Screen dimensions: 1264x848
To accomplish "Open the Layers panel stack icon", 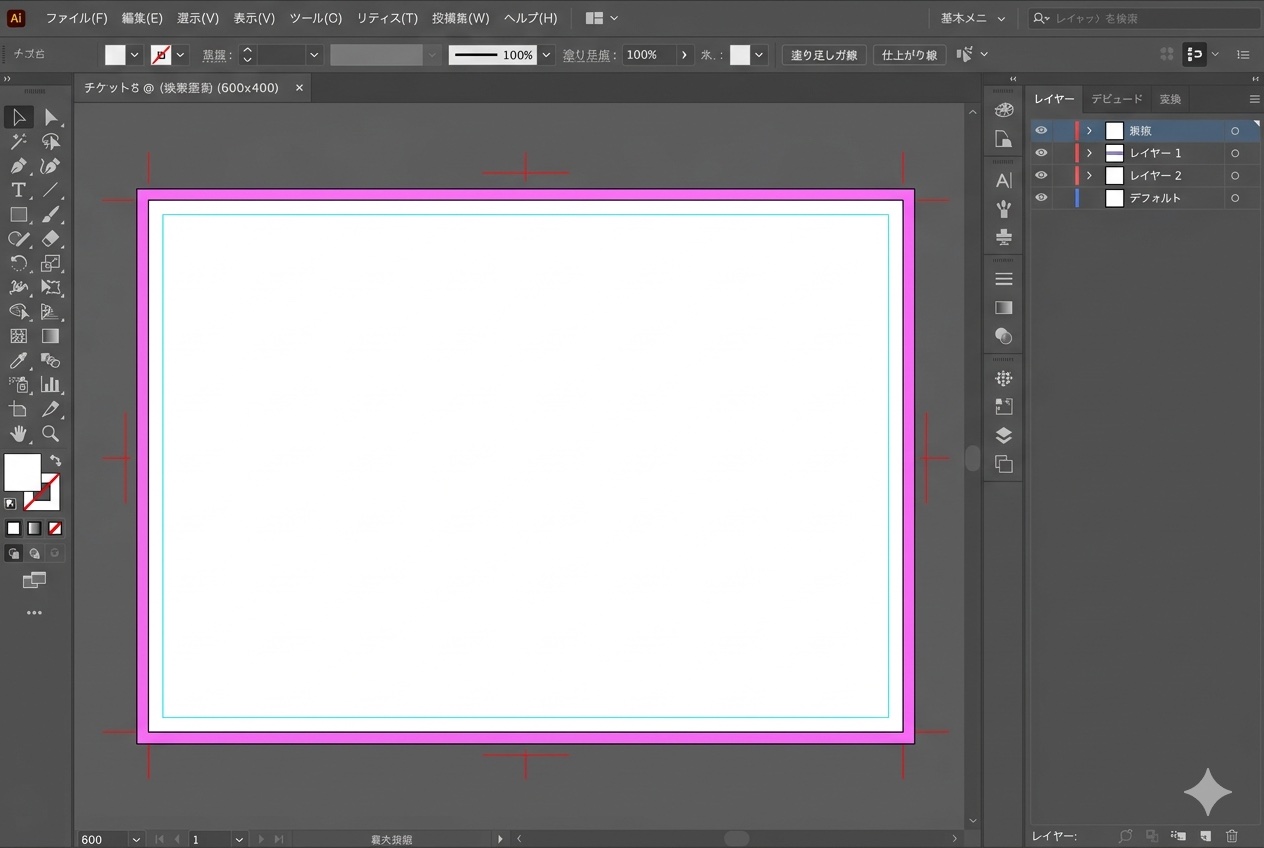I will coord(1004,436).
